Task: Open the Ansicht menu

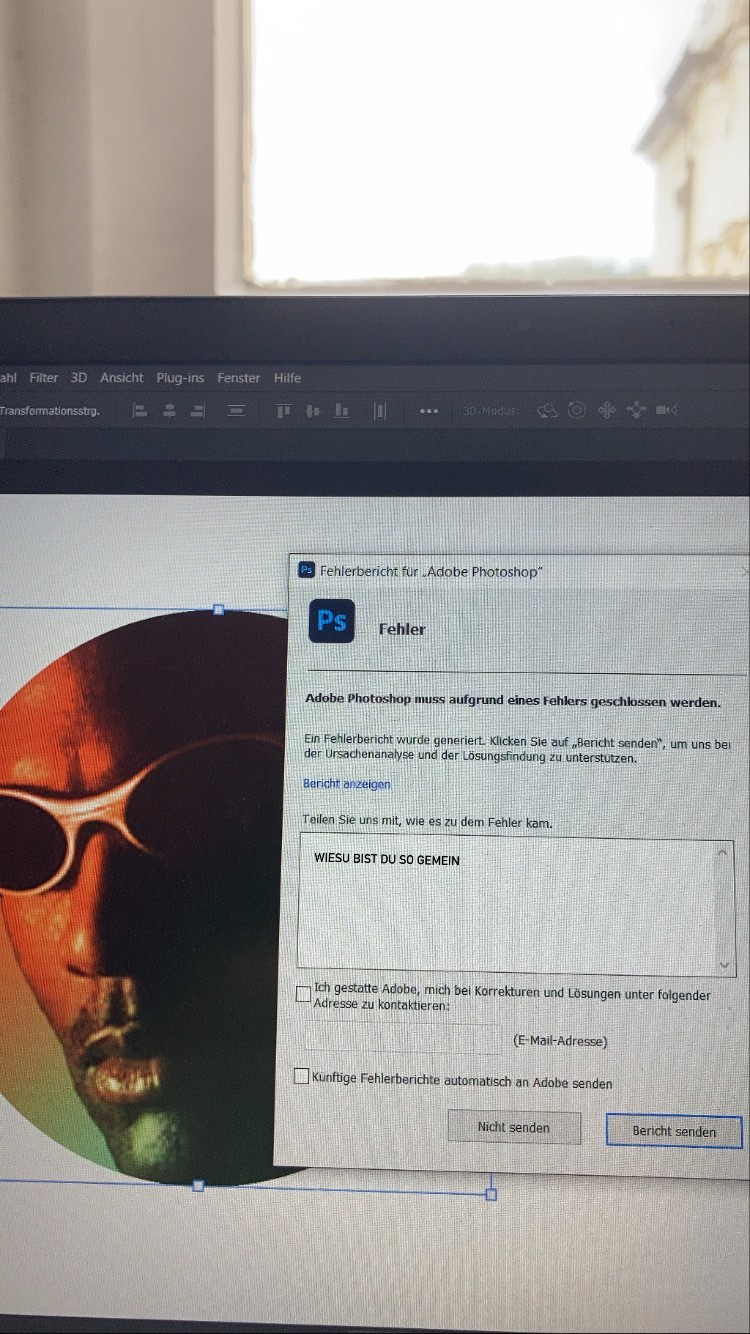Action: click(122, 378)
